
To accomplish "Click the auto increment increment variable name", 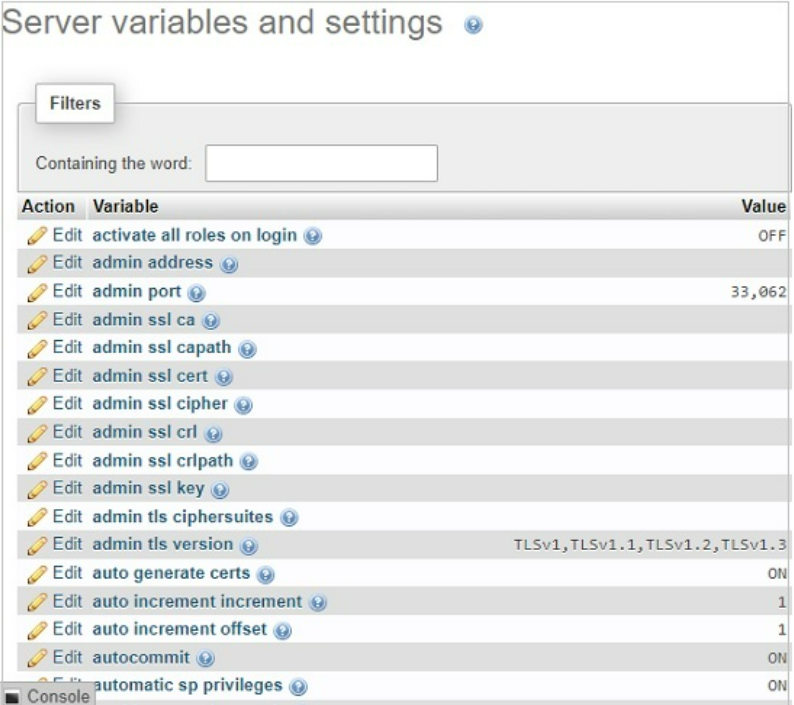I will 197,601.
